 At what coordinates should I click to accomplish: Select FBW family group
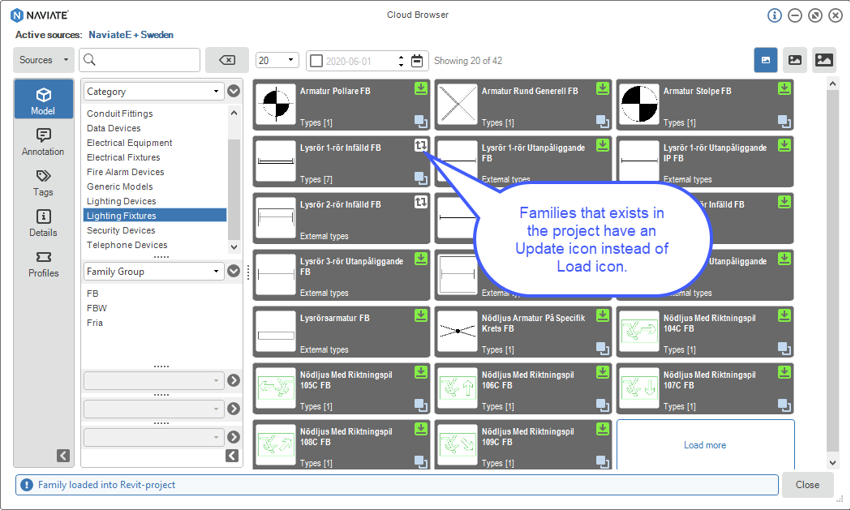(96, 308)
